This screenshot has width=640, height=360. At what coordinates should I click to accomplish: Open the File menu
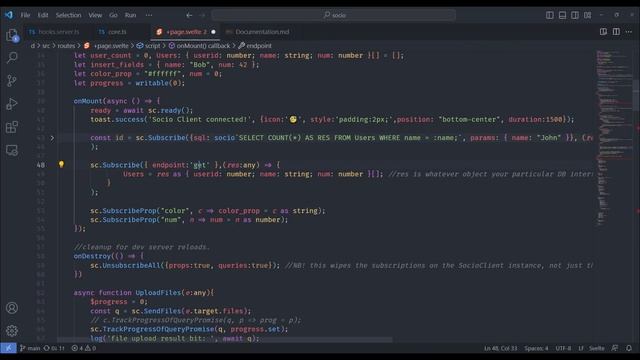pyautogui.click(x=25, y=15)
